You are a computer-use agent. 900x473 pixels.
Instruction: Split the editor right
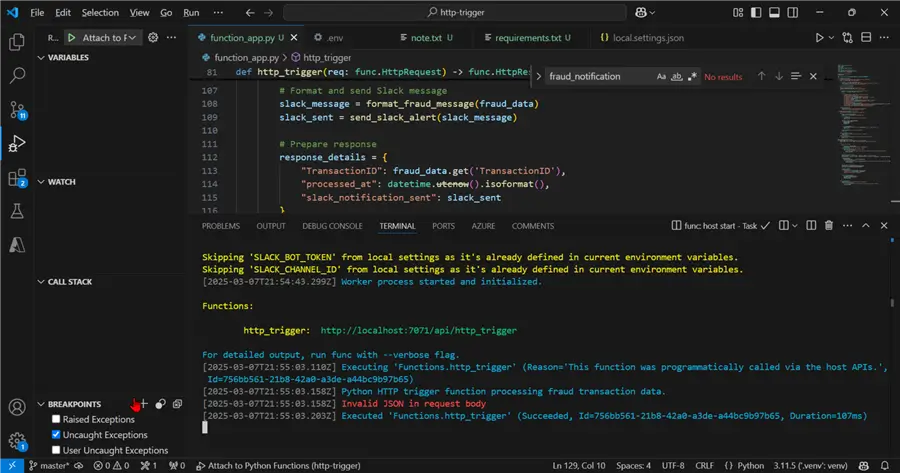[x=866, y=38]
